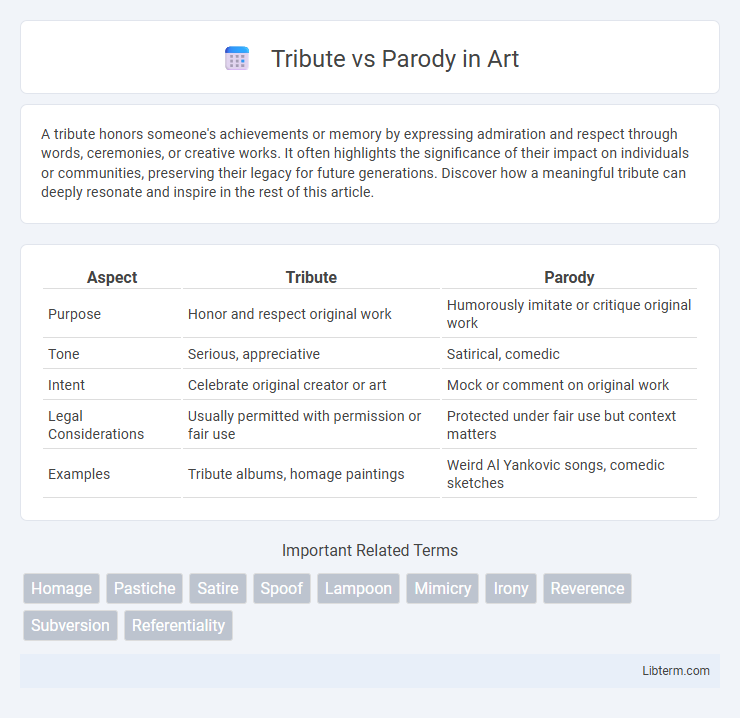740x718 pixels.
Task: Click the Parody column header
Action: [569, 277]
